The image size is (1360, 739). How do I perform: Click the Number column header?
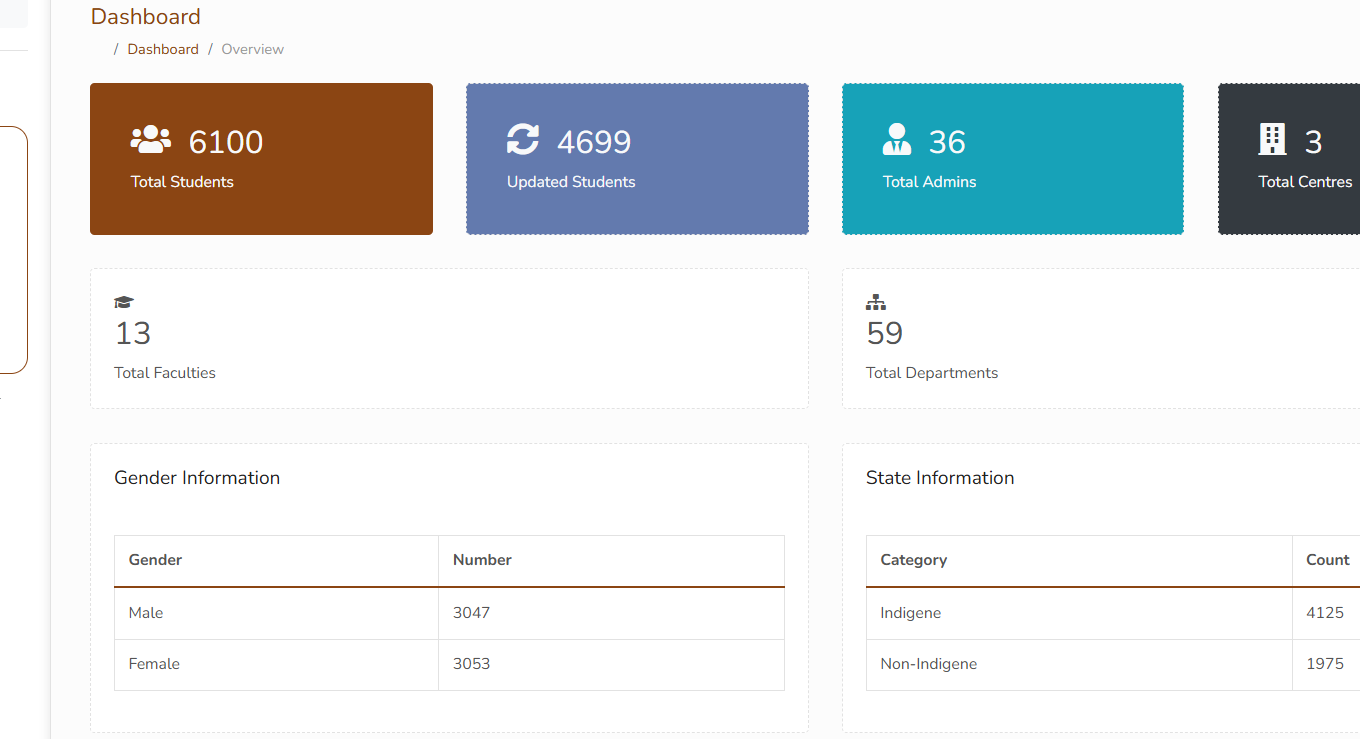(482, 560)
